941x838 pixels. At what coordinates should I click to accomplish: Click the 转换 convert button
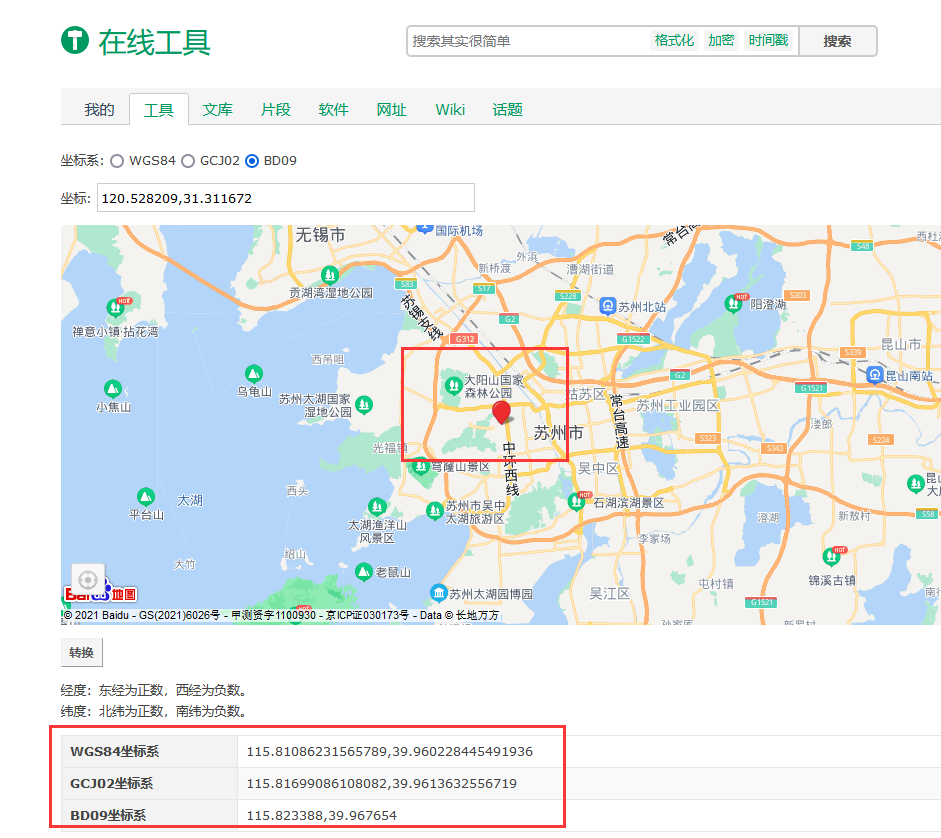82,653
